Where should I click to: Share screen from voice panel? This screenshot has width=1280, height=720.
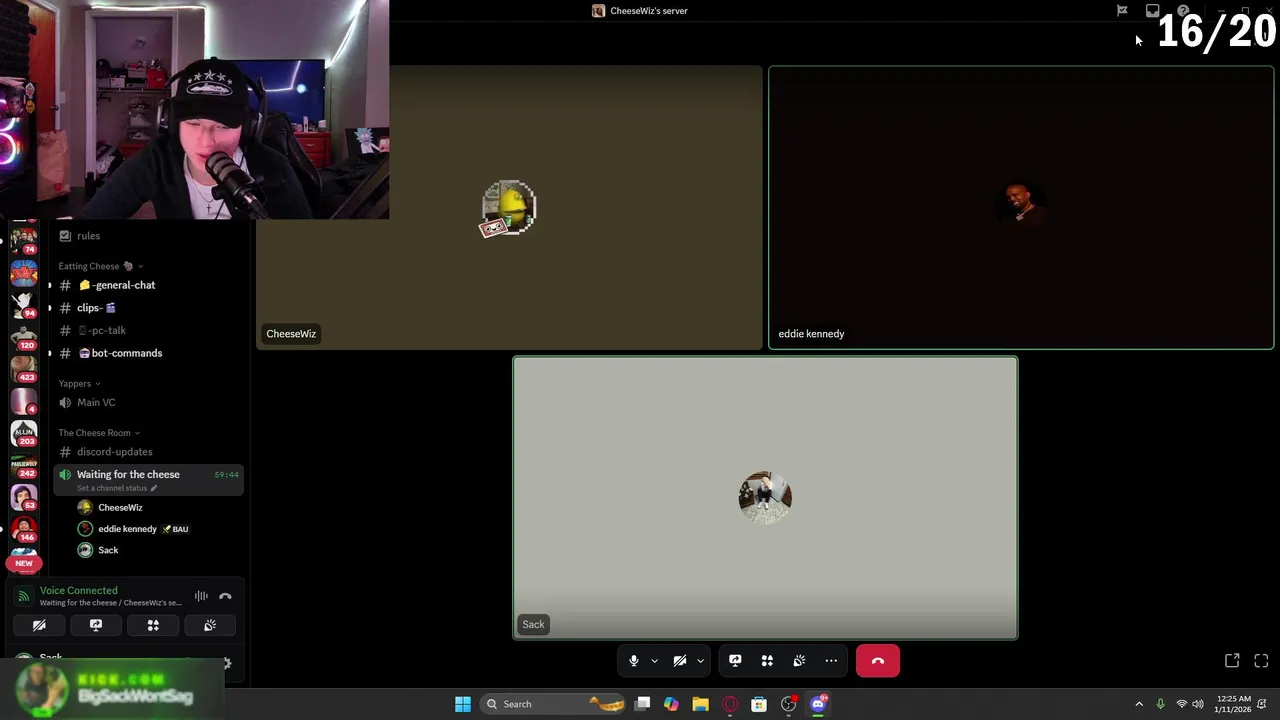click(x=96, y=625)
